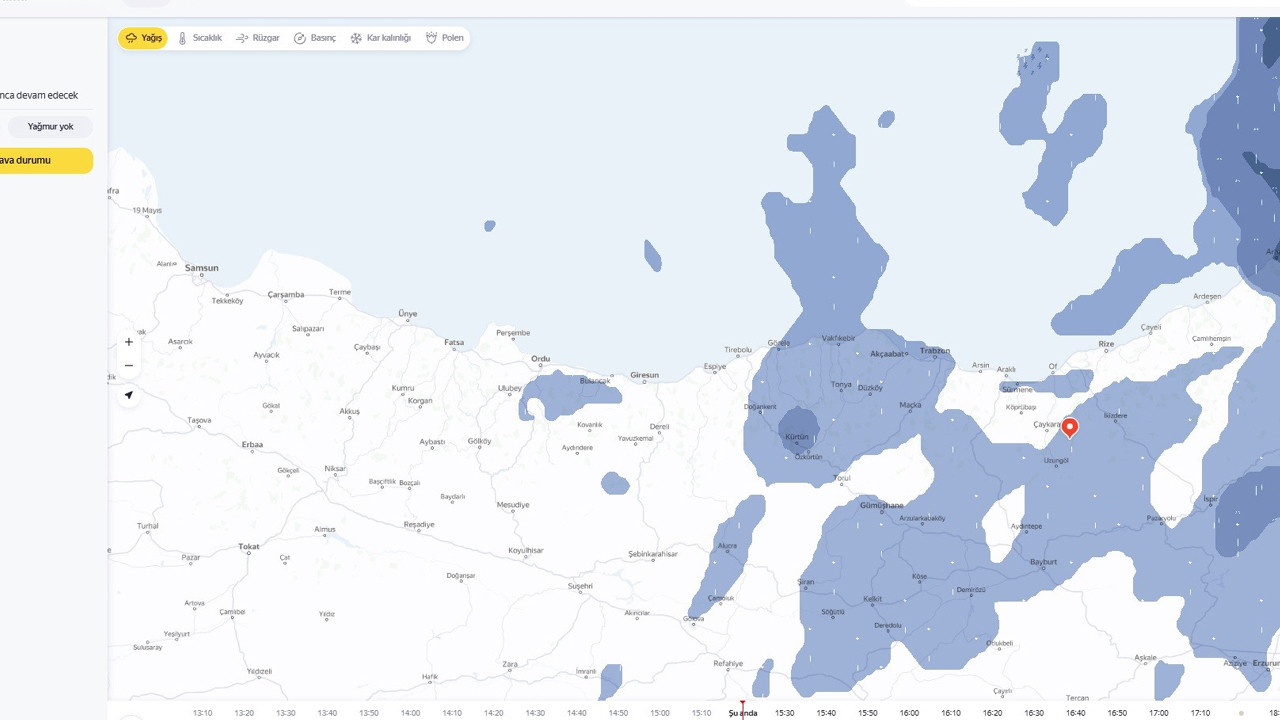
Task: Zoom in with the plus button
Action: [128, 342]
